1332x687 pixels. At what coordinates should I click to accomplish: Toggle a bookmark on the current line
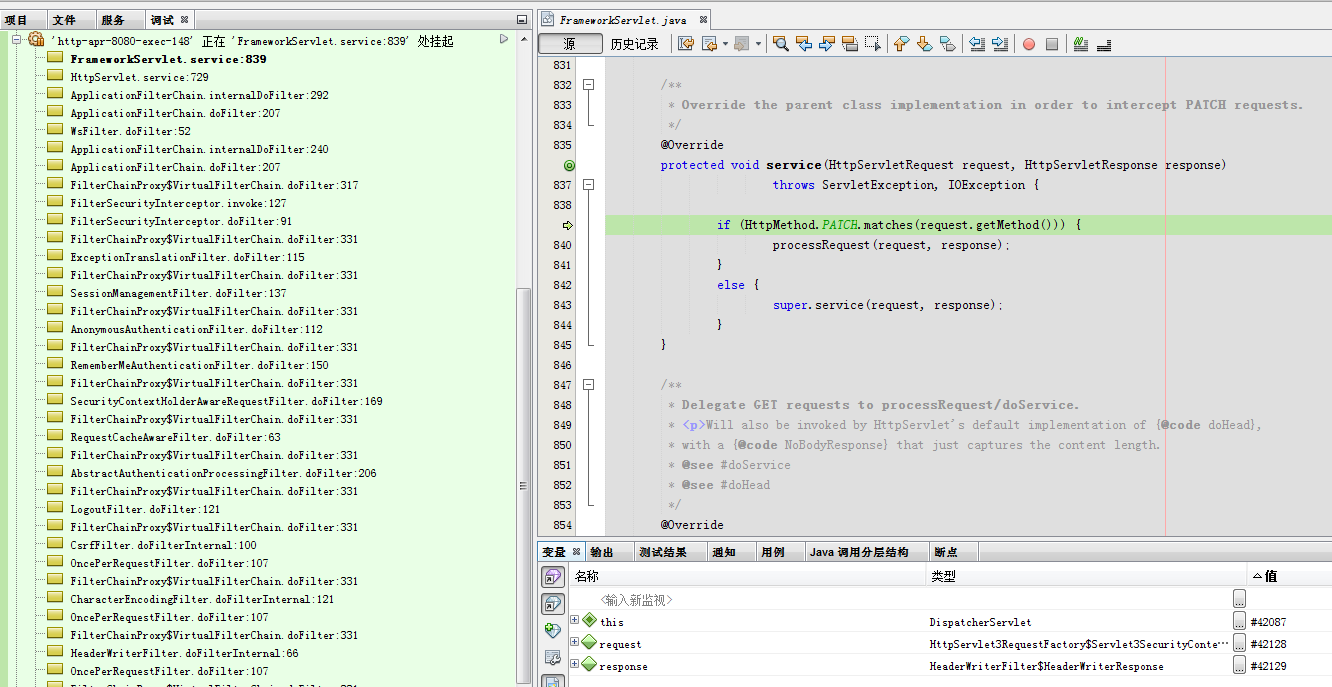947,44
